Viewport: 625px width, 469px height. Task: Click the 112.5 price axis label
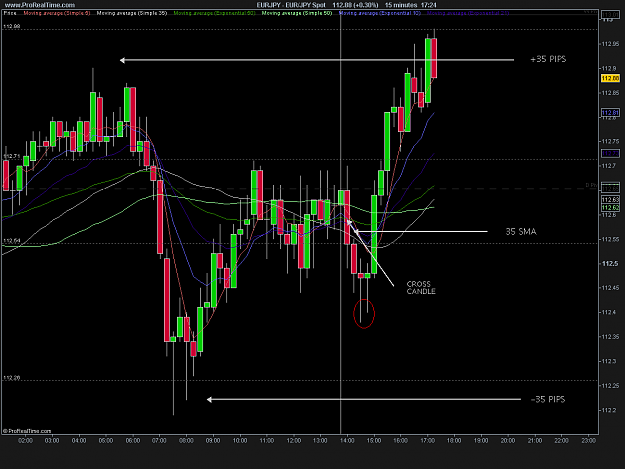(610, 263)
